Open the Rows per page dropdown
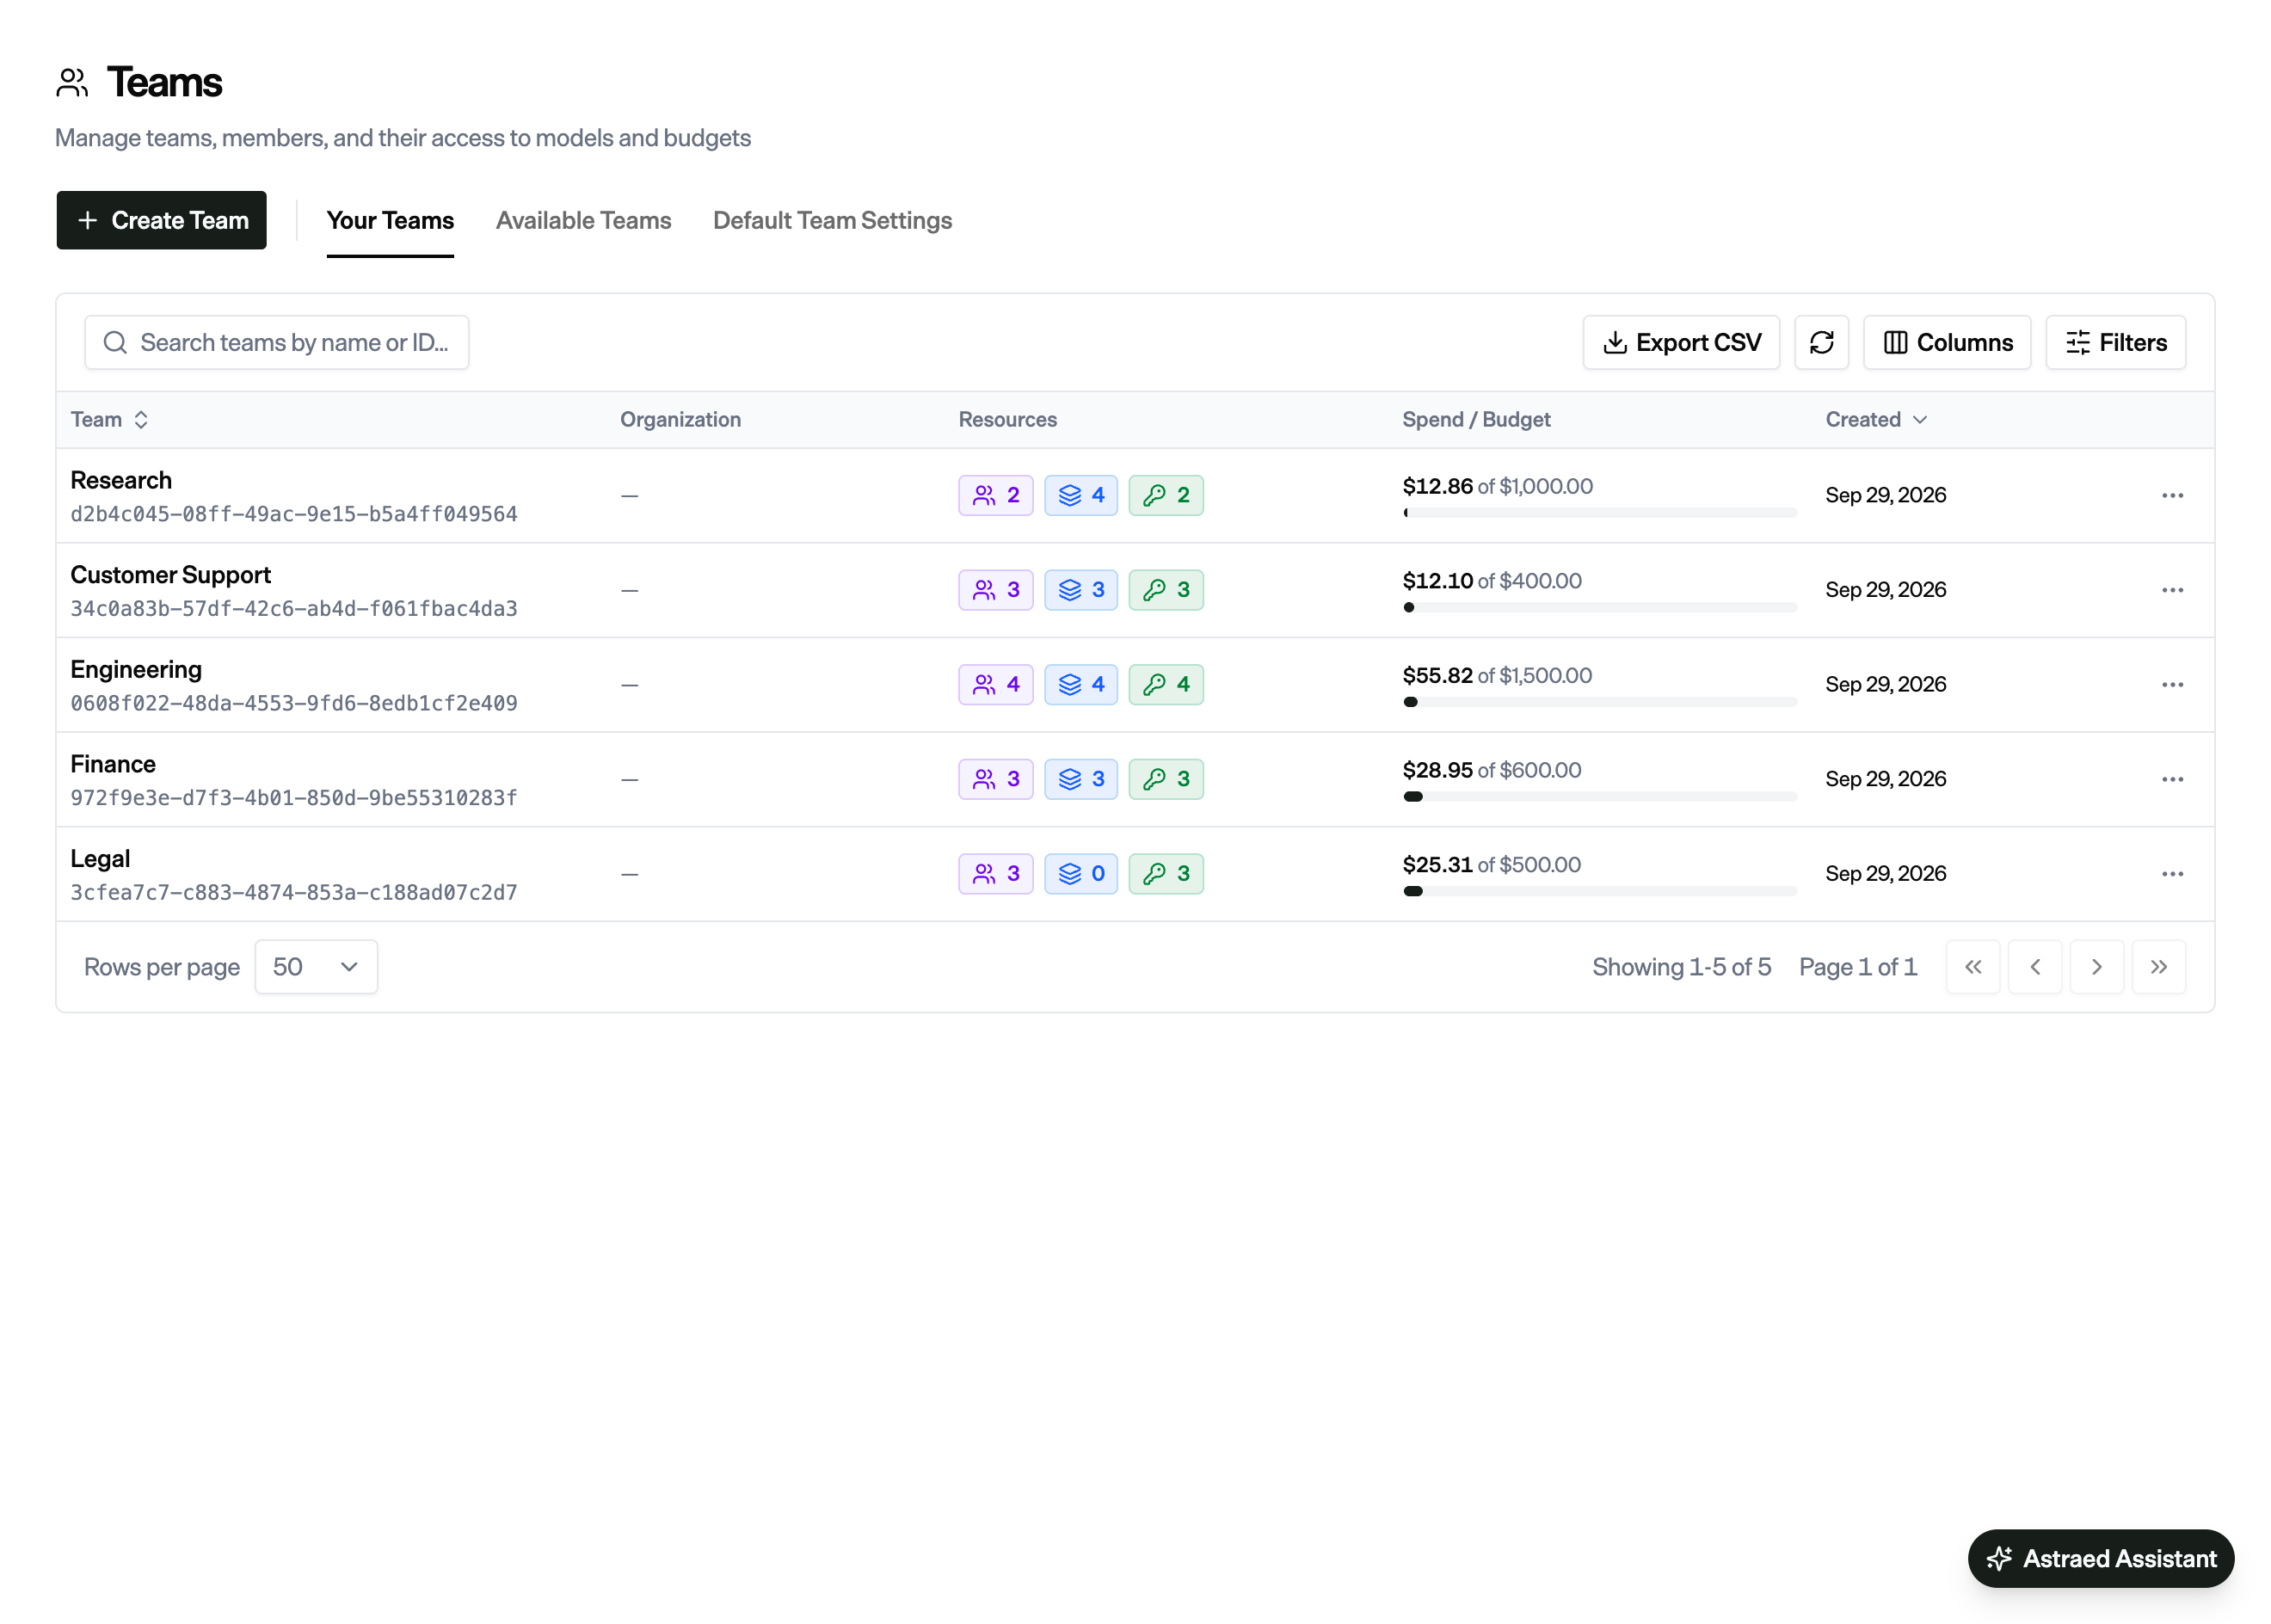2271x1624 pixels. tap(316, 967)
